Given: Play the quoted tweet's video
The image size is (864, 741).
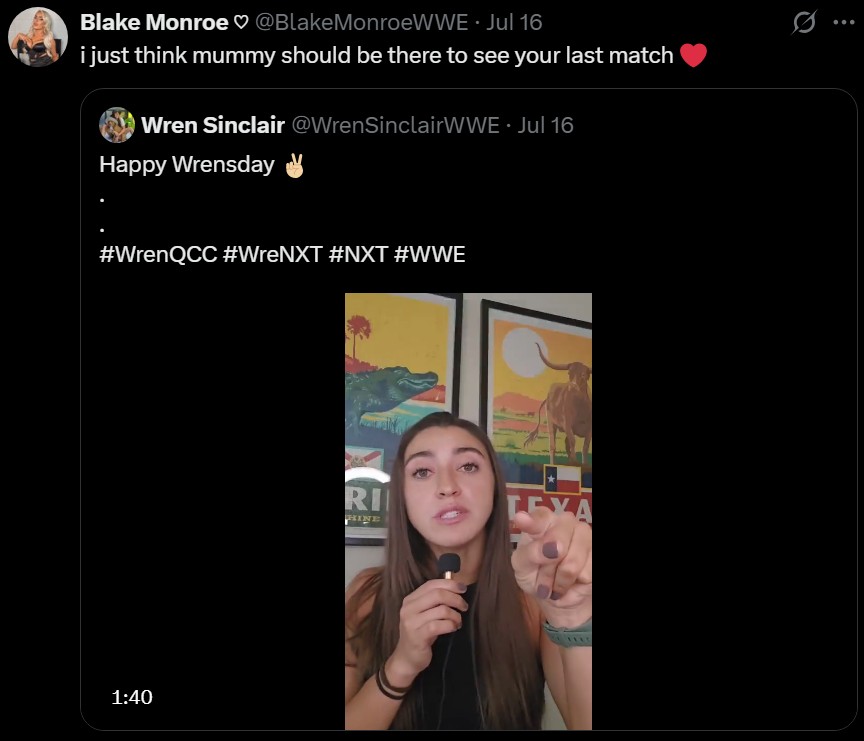Looking at the screenshot, I should 468,511.
